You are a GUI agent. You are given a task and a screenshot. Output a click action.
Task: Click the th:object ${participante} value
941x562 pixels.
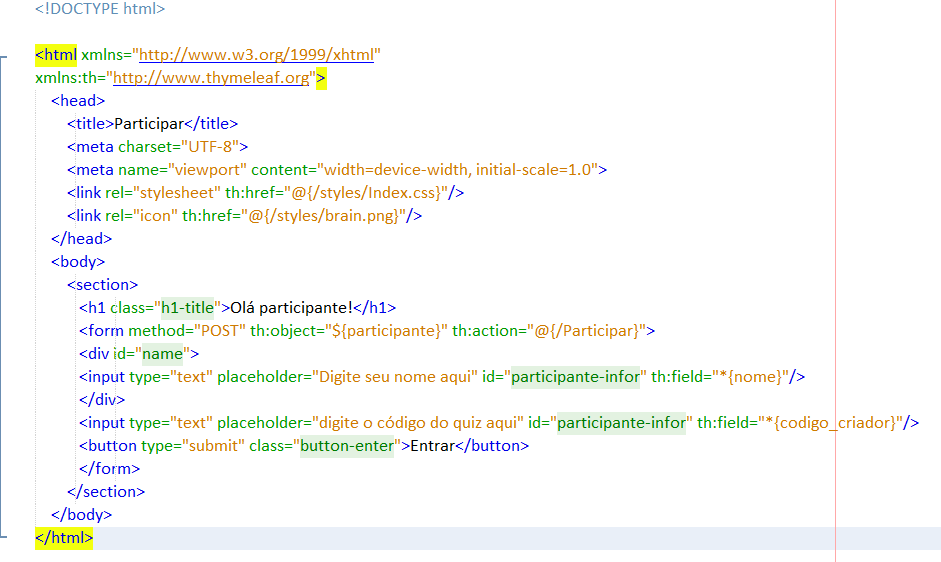pos(386,331)
